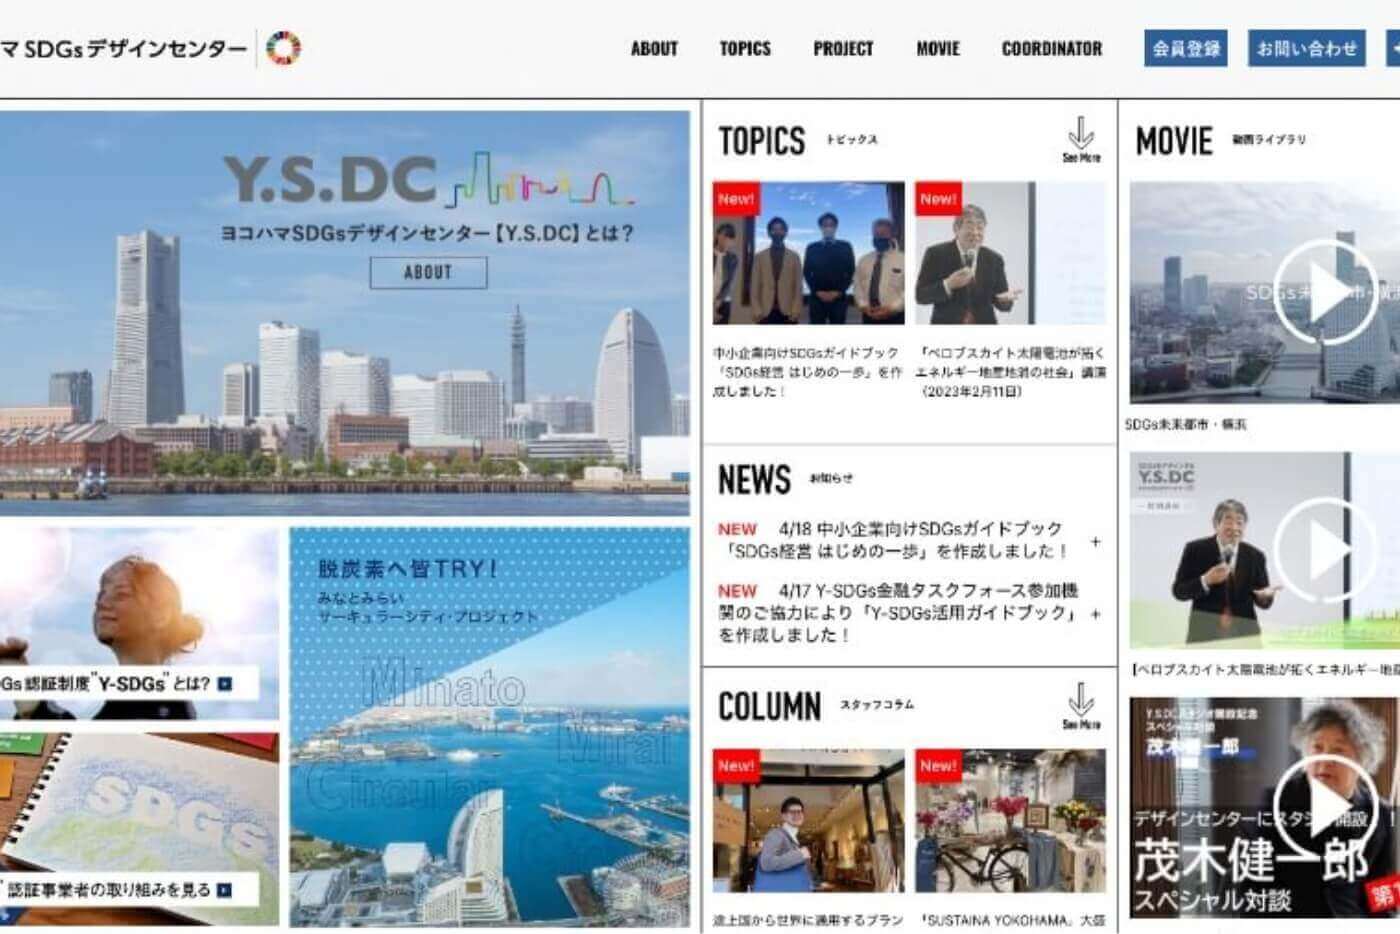1400x934 pixels.
Task: Click the See More arrow in TOPICS
Action: tap(1081, 140)
